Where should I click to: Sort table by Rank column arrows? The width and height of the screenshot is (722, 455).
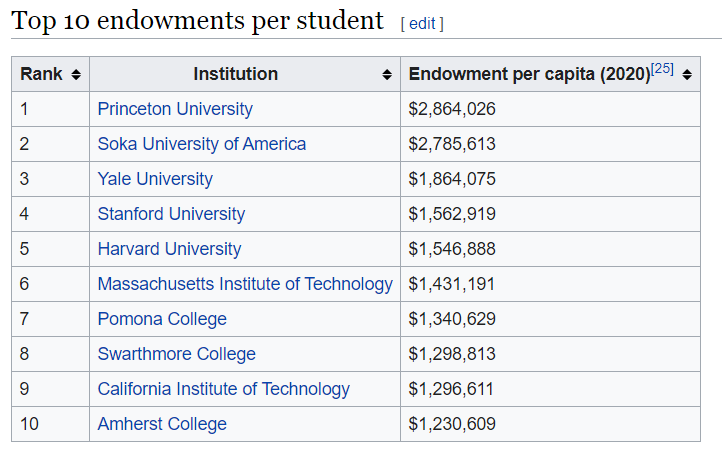coord(76,75)
